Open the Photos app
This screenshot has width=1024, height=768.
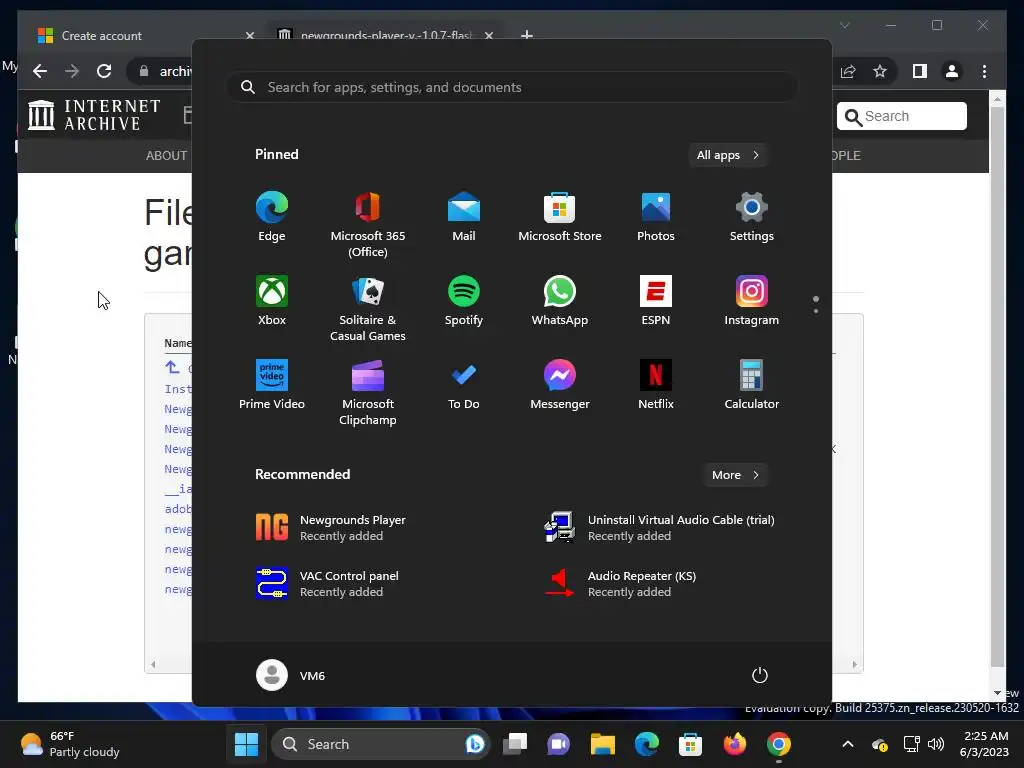[x=656, y=217]
